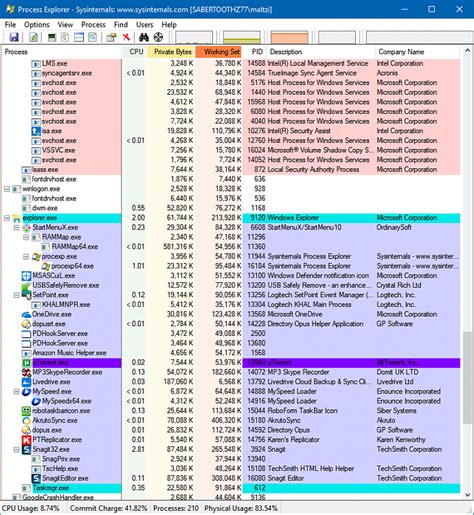Click the Save floppy disk toolbar icon

click(x=14, y=37)
